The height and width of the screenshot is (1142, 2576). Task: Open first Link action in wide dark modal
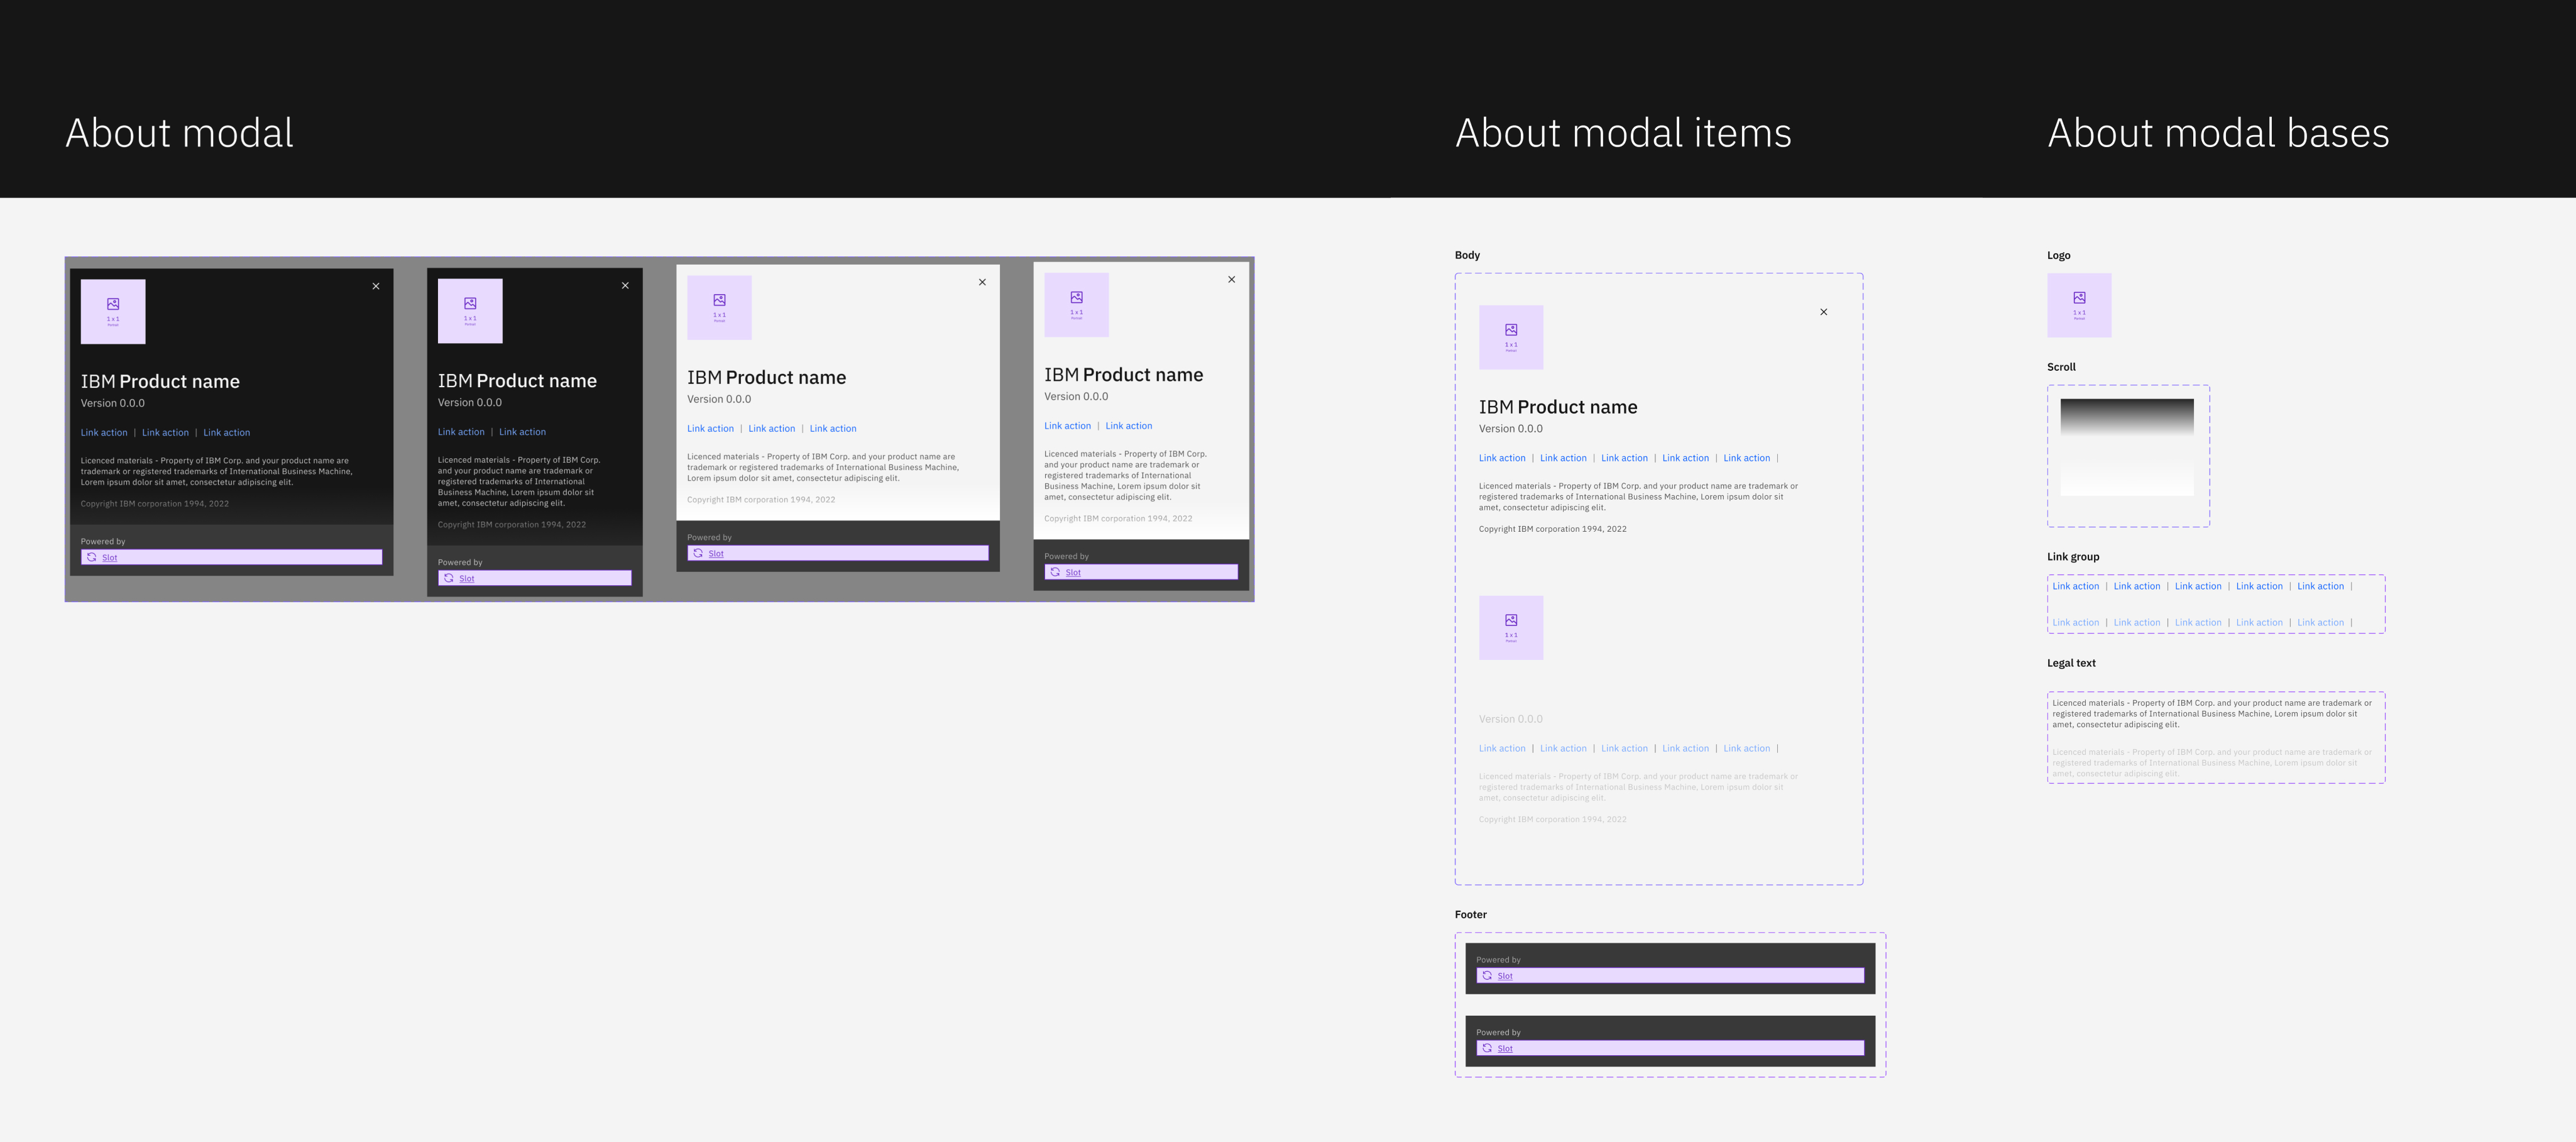[x=104, y=433]
